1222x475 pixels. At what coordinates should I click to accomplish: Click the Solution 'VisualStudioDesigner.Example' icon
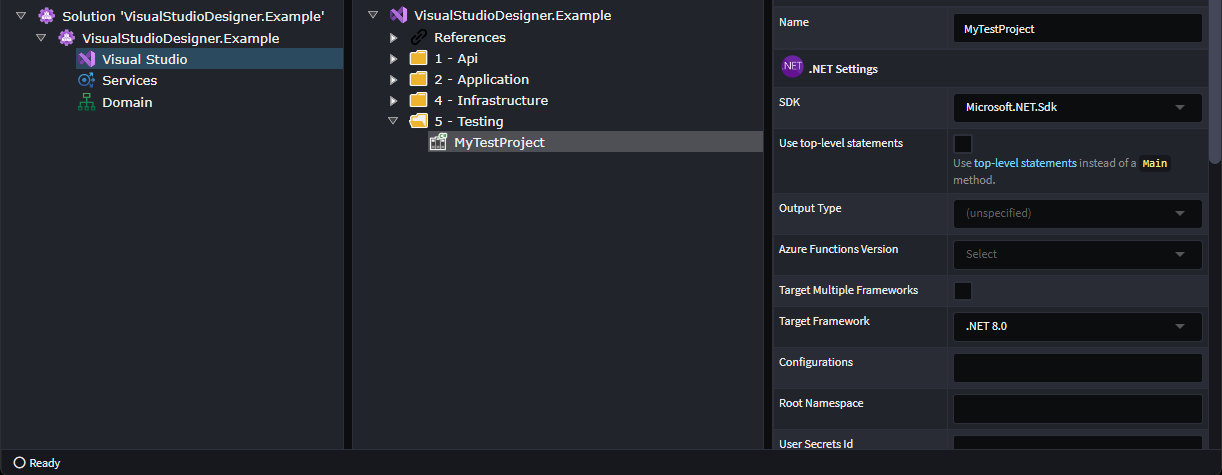(x=46, y=16)
